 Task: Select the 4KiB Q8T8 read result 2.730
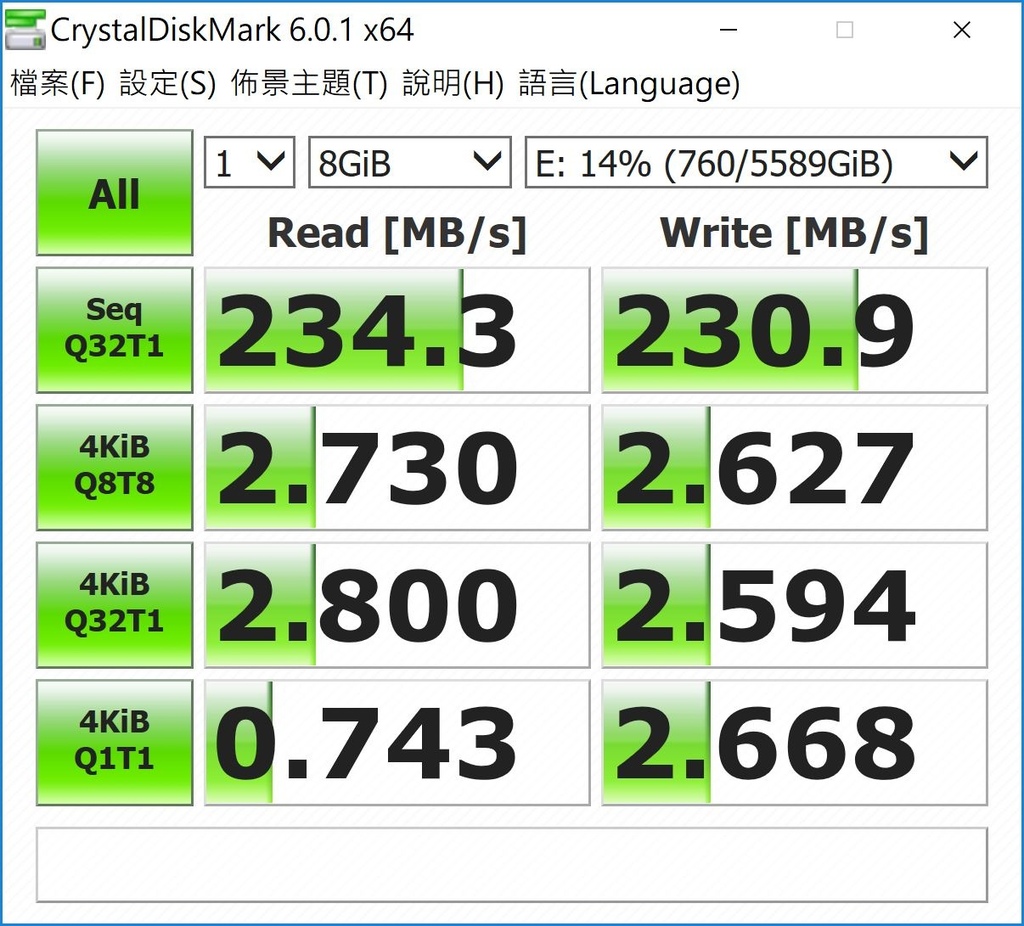coord(397,468)
